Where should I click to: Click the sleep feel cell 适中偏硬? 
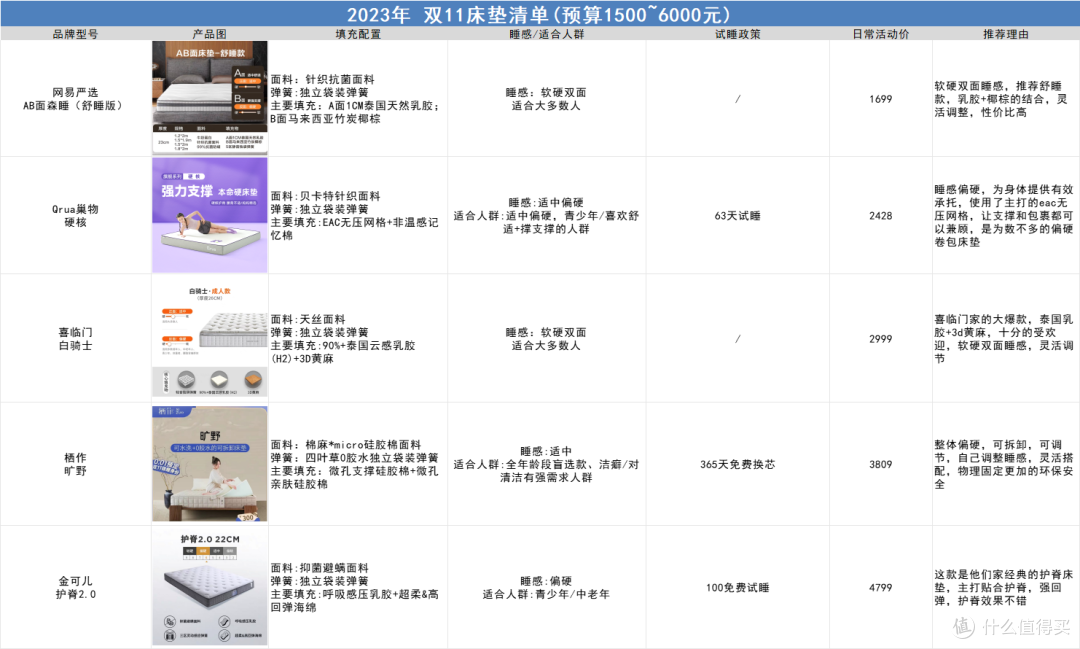coord(546,215)
